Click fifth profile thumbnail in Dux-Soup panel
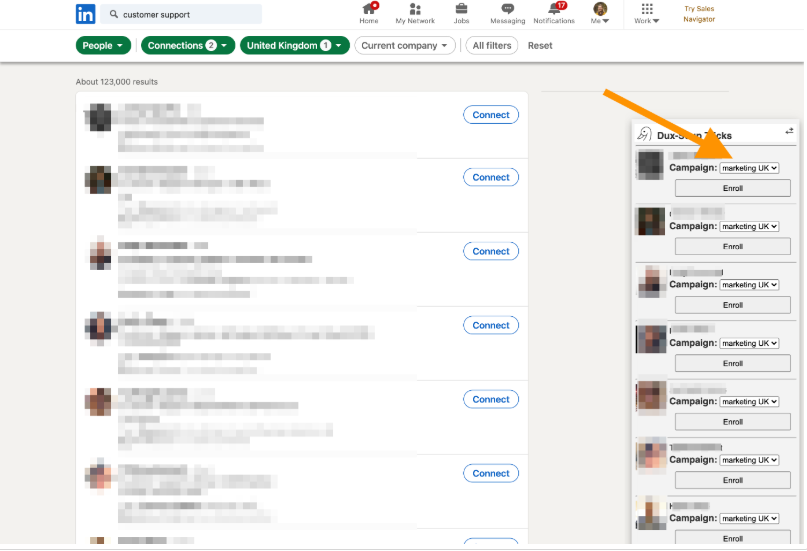 coord(651,397)
